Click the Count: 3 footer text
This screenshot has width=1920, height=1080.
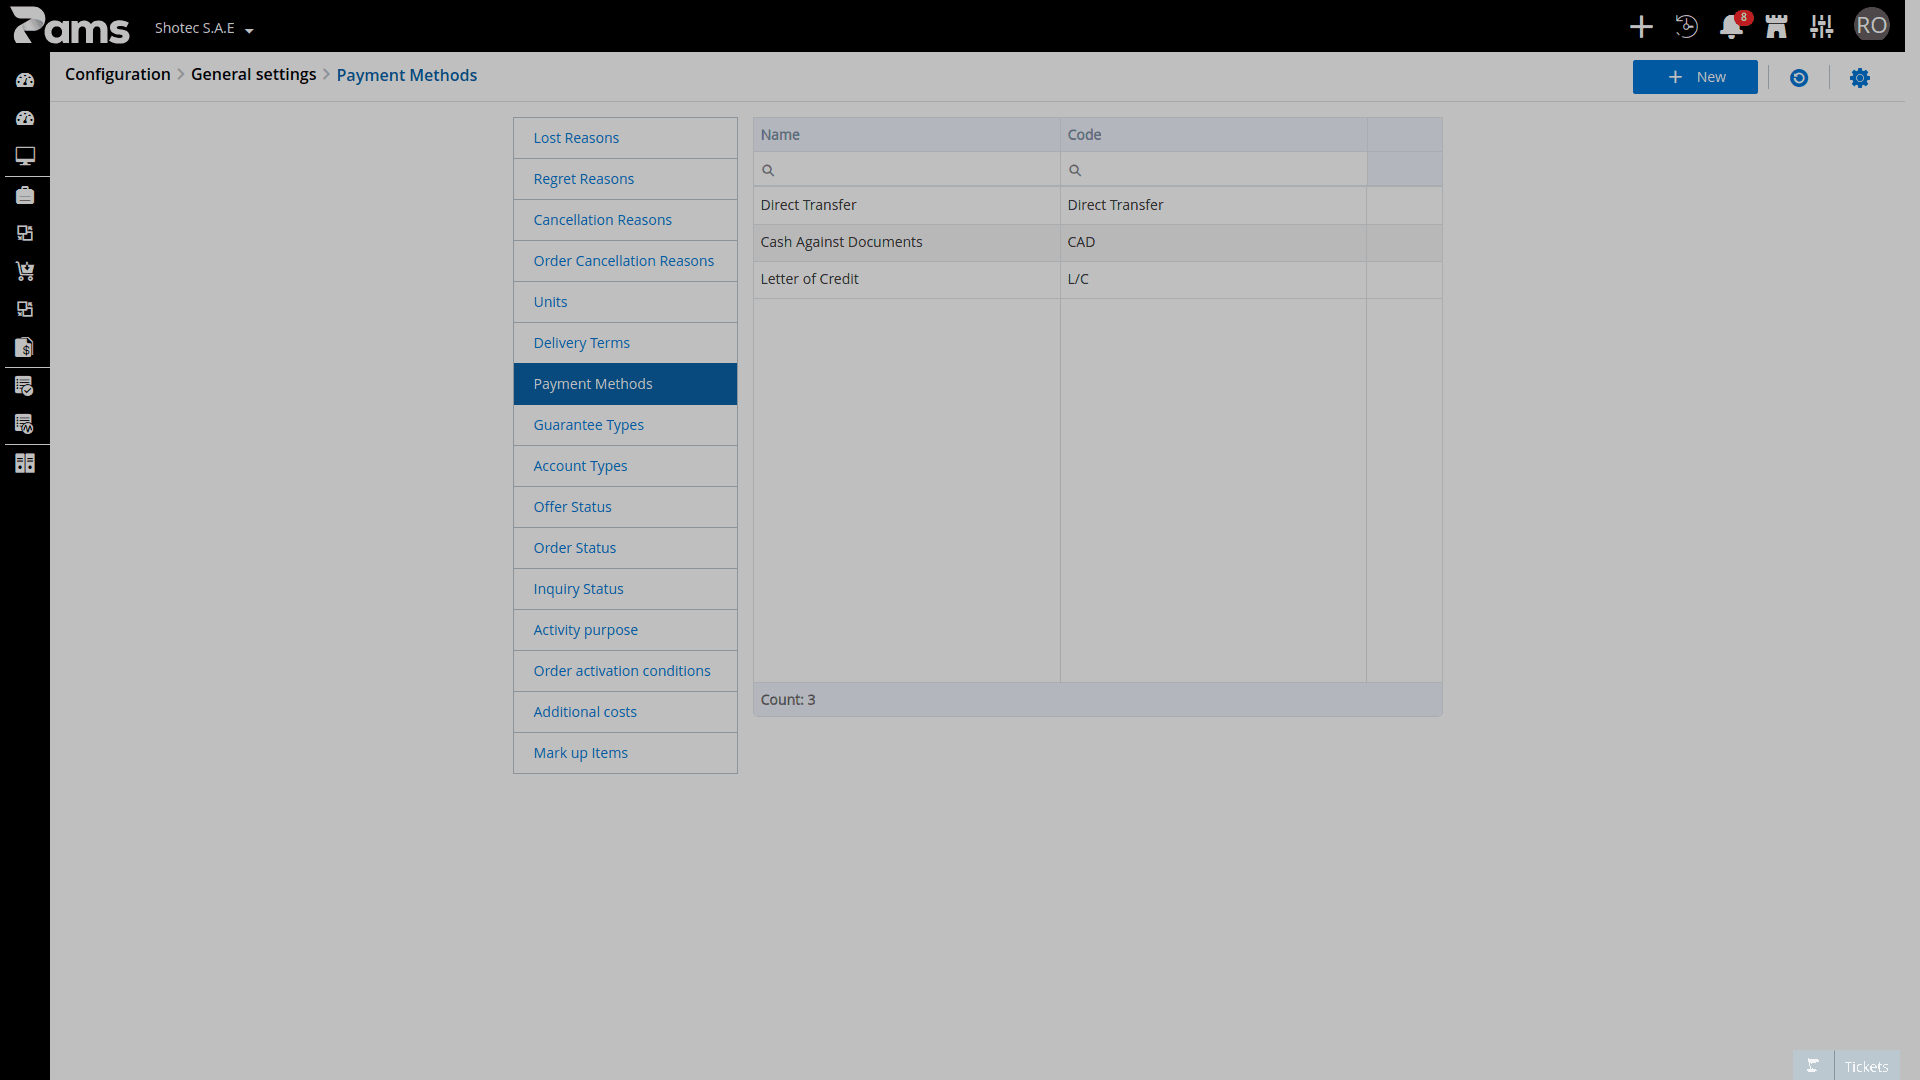point(788,700)
